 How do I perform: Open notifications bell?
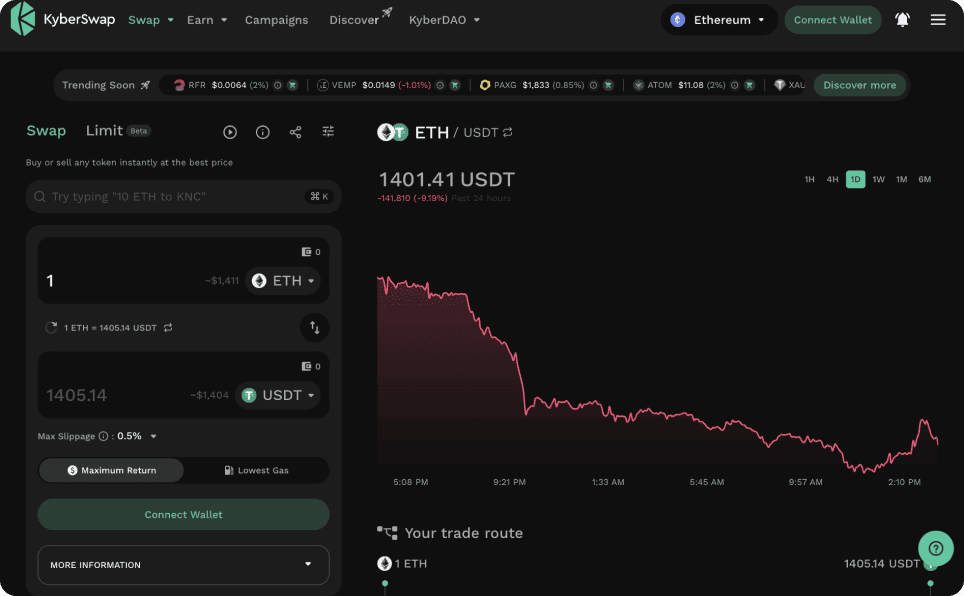pyautogui.click(x=902, y=20)
